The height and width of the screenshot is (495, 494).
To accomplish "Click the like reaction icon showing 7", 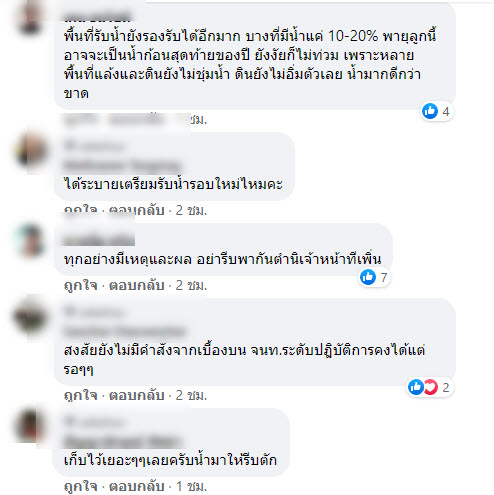I will coord(368,277).
